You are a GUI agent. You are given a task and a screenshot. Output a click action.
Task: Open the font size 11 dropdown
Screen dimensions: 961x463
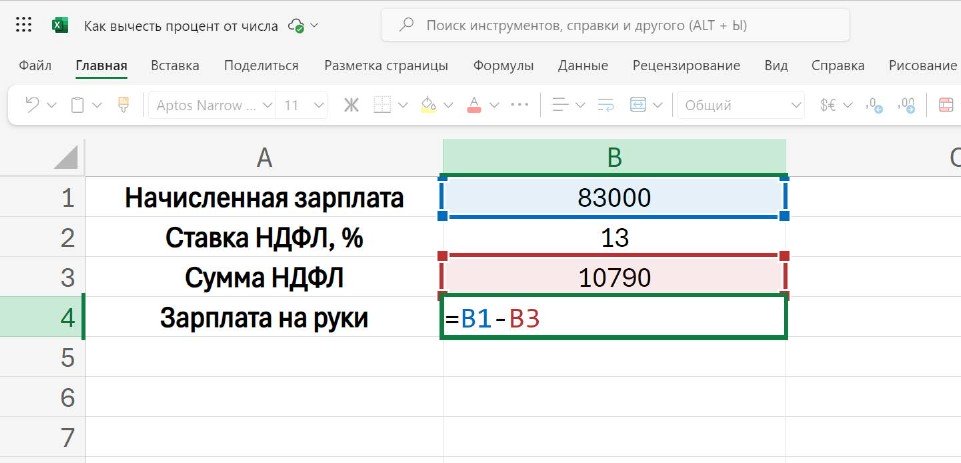click(318, 105)
